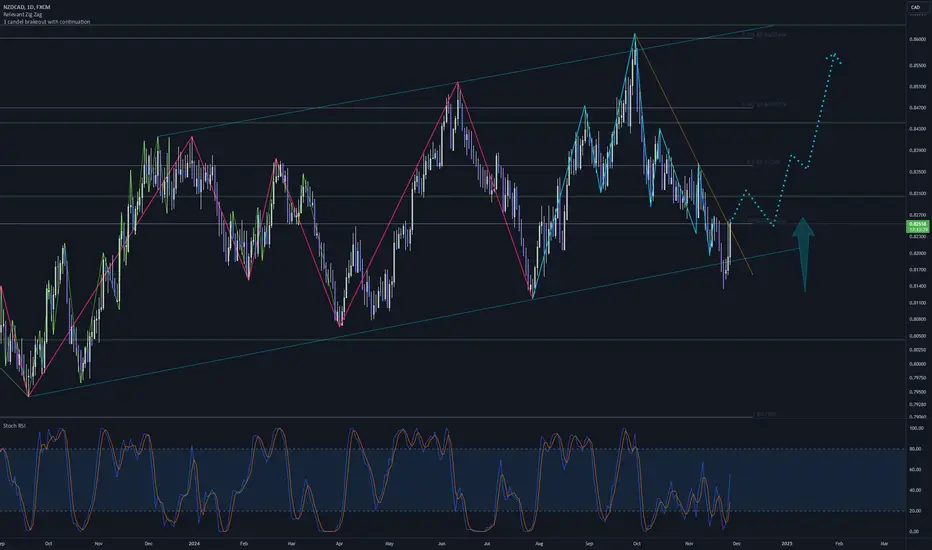Click the 0.82000 price axis label
Viewport: 932px width, 550px height.
[x=918, y=253]
